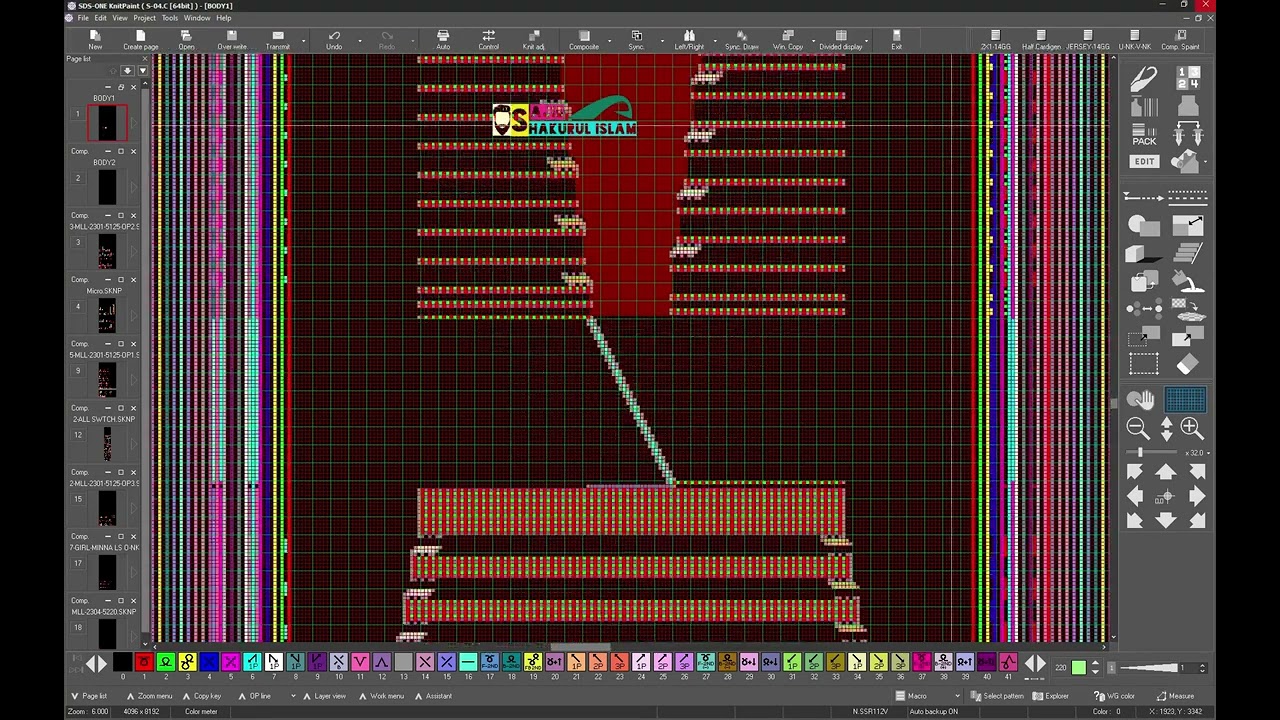The image size is (1280, 720).
Task: Click the Win. Copy icon
Action: pyautogui.click(x=788, y=40)
